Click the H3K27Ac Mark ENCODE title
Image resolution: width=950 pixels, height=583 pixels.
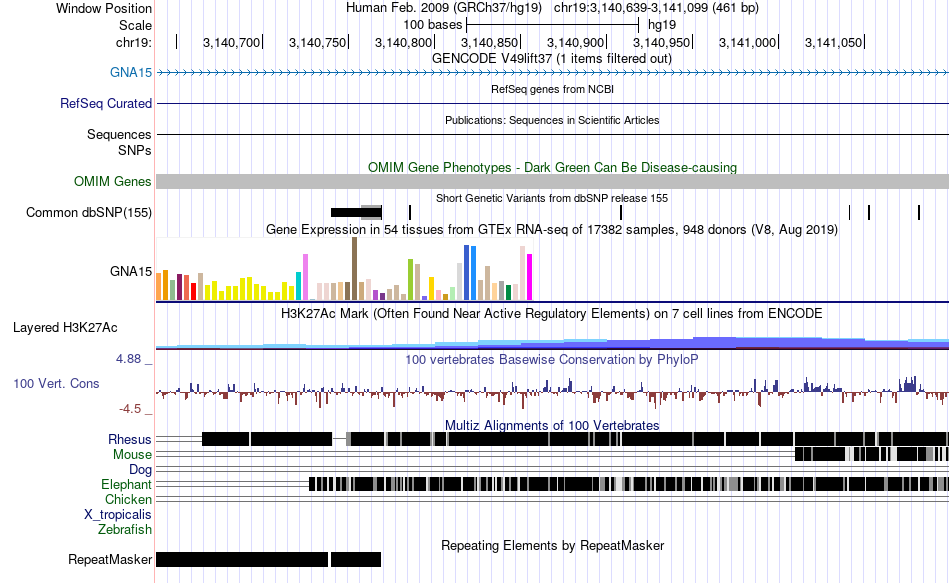pos(552,313)
